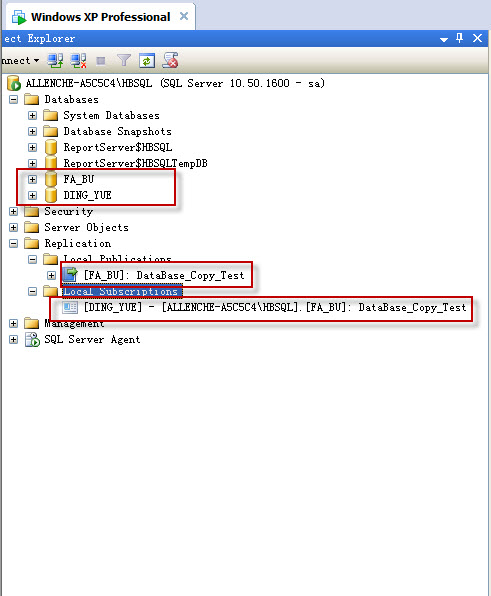Click the Replication folder icon
This screenshot has height=596, width=491.
(32, 243)
